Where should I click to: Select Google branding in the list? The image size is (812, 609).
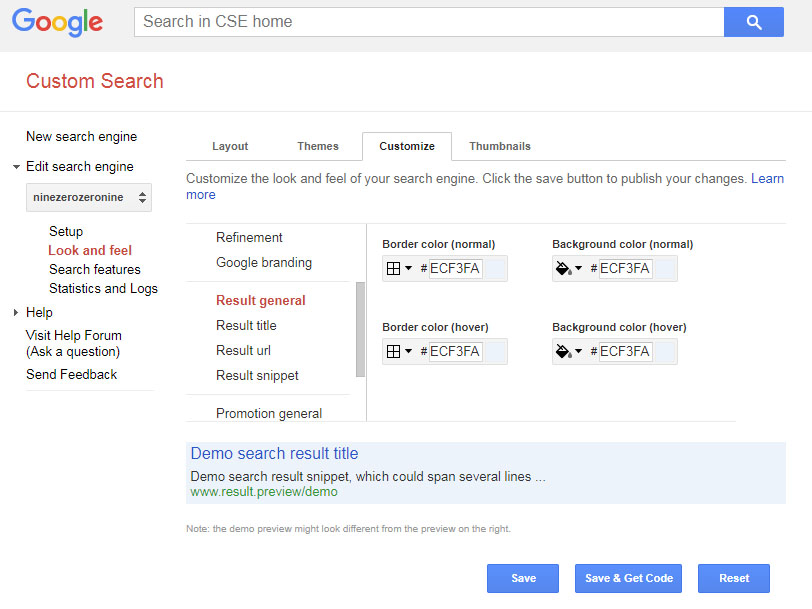pyautogui.click(x=264, y=263)
